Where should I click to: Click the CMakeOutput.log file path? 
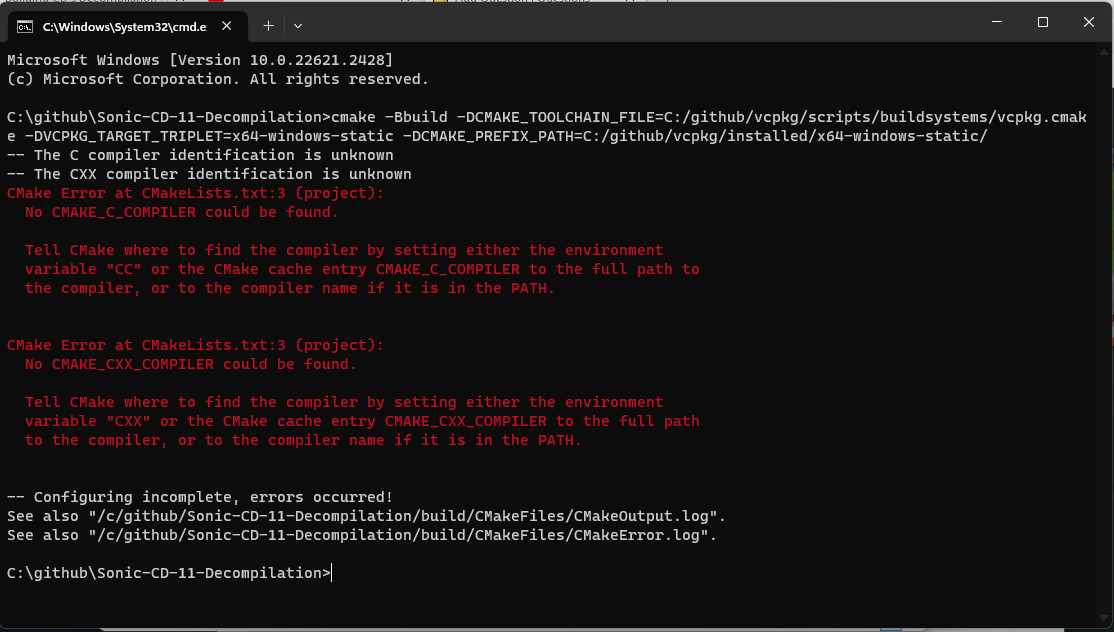pos(407,516)
